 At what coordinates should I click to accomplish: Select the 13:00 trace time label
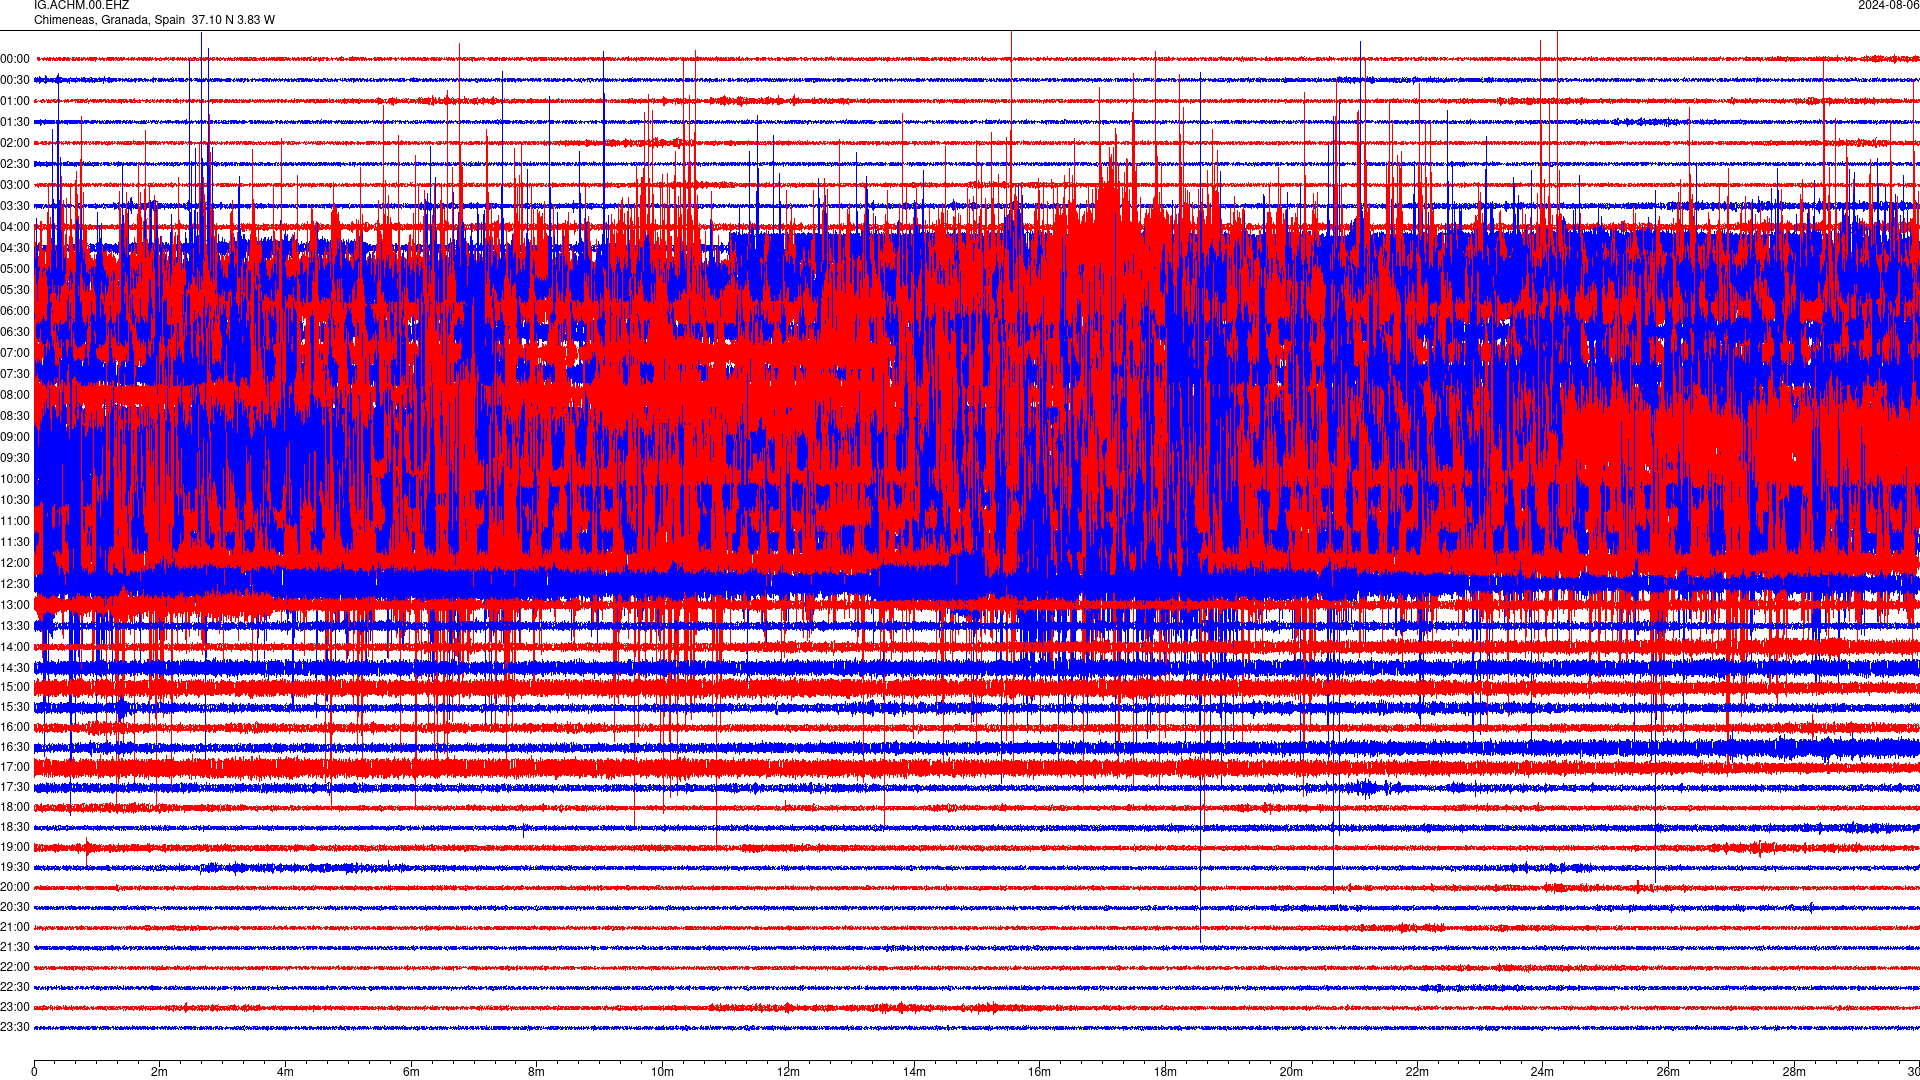pyautogui.click(x=15, y=605)
